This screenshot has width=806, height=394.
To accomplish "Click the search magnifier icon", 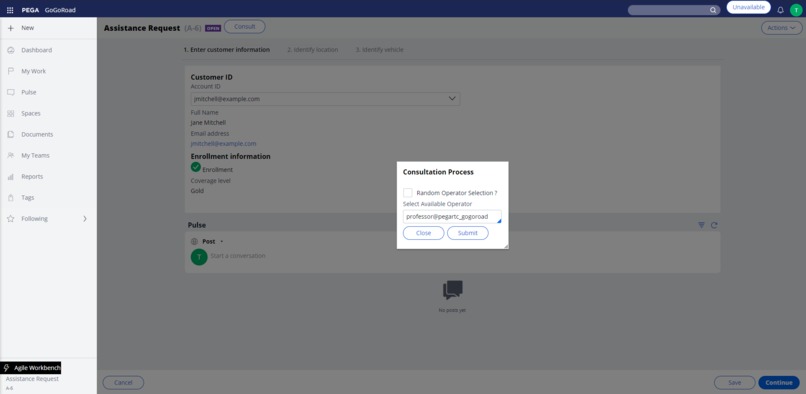I will point(713,10).
